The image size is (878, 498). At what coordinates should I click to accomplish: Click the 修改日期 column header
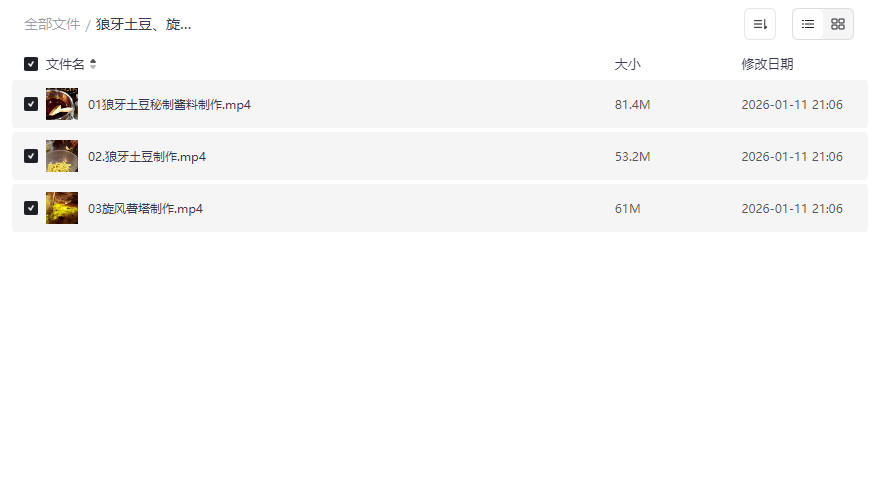coord(767,64)
